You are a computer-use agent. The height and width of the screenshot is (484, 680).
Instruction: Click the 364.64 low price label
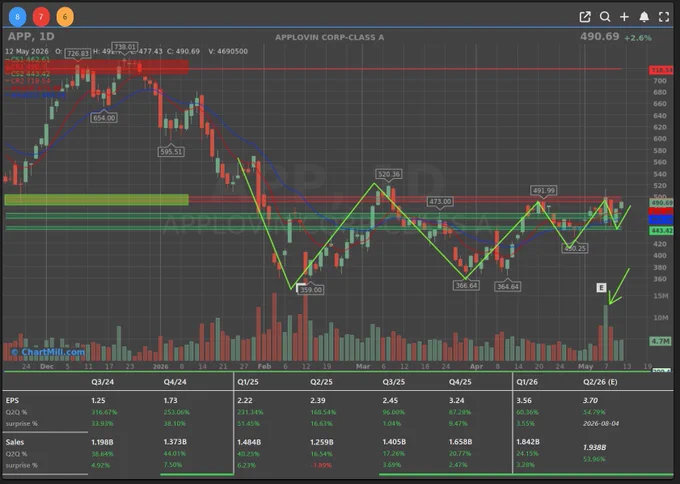[x=507, y=286]
